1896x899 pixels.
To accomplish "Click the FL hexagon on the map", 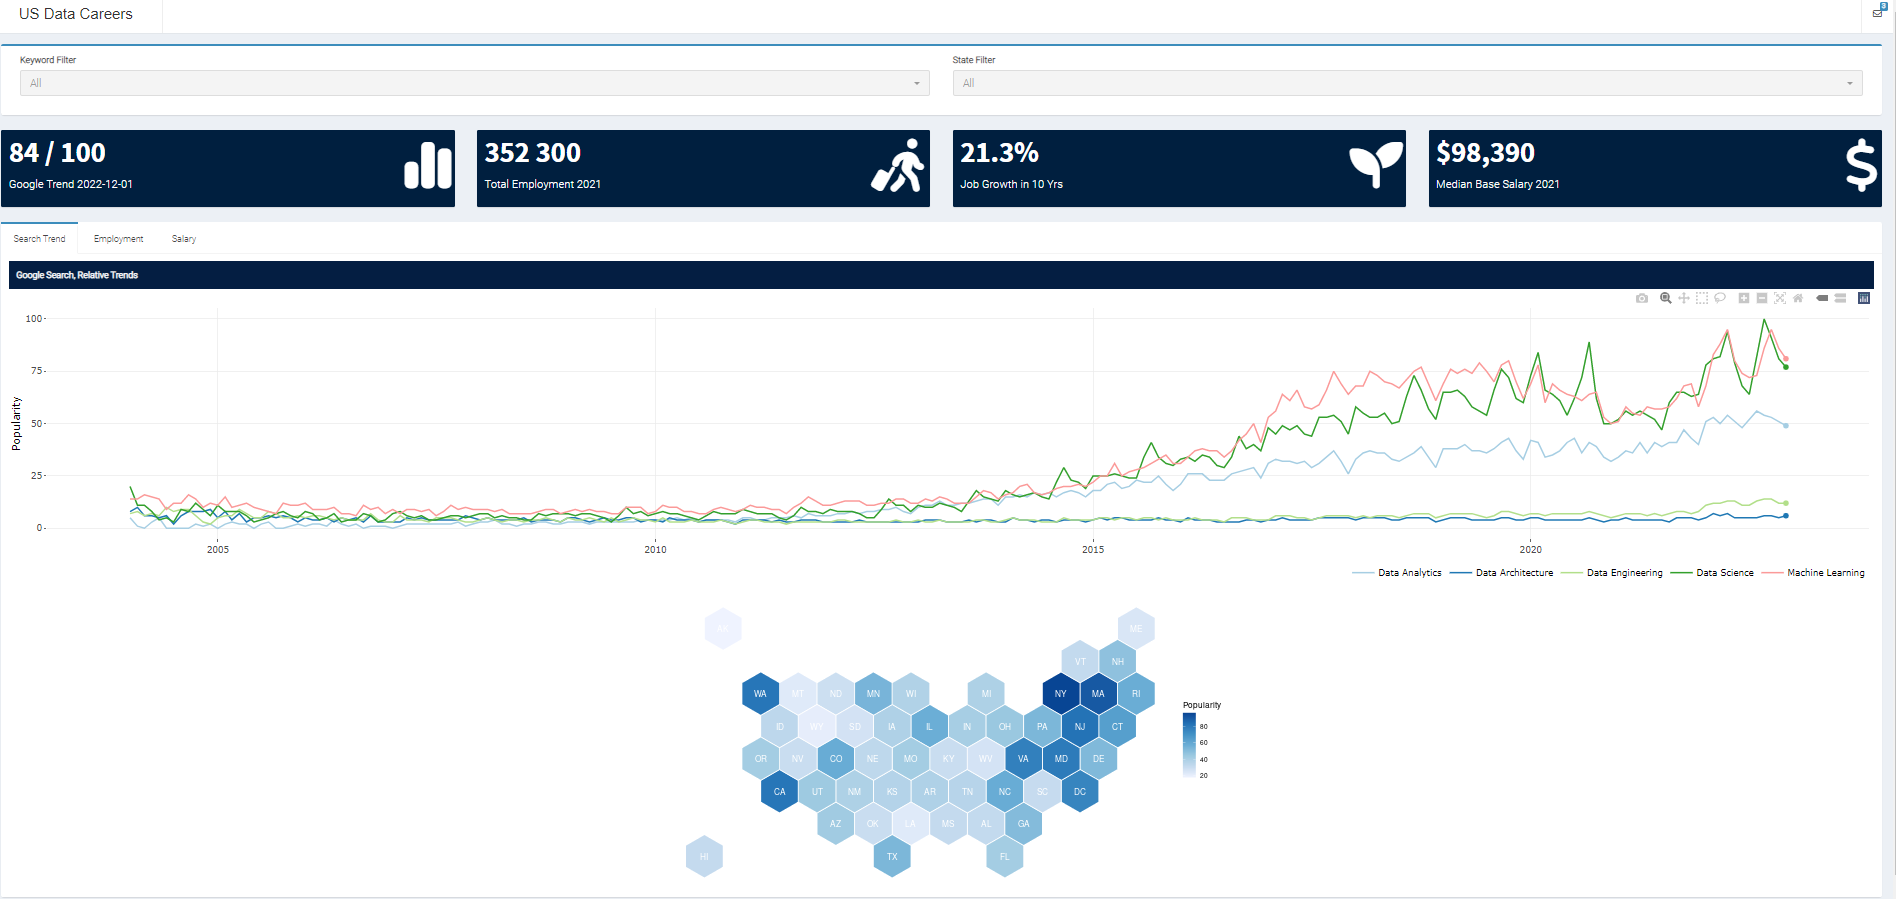I will [1005, 857].
